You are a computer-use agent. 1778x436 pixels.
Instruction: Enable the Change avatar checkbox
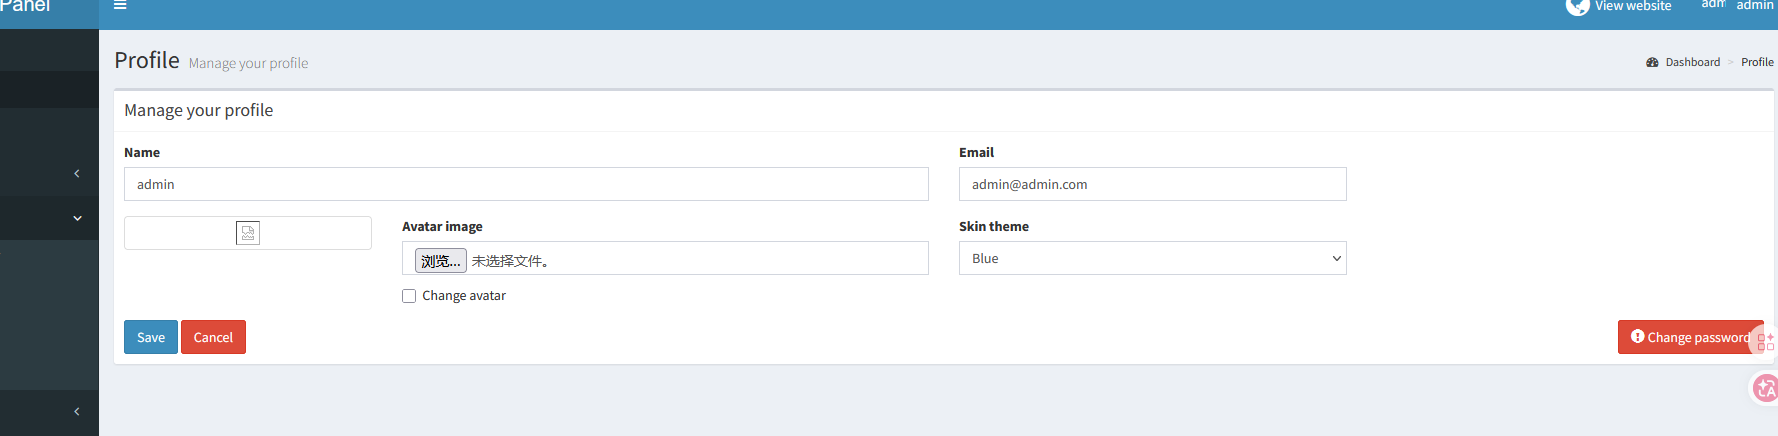tap(409, 296)
